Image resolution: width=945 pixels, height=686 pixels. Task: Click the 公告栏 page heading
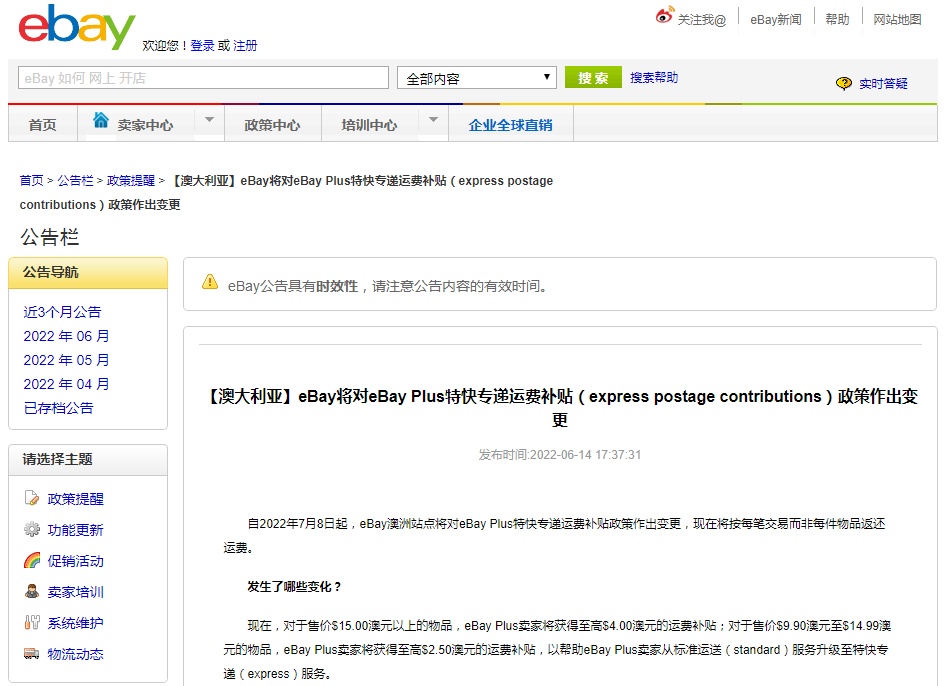coord(49,237)
